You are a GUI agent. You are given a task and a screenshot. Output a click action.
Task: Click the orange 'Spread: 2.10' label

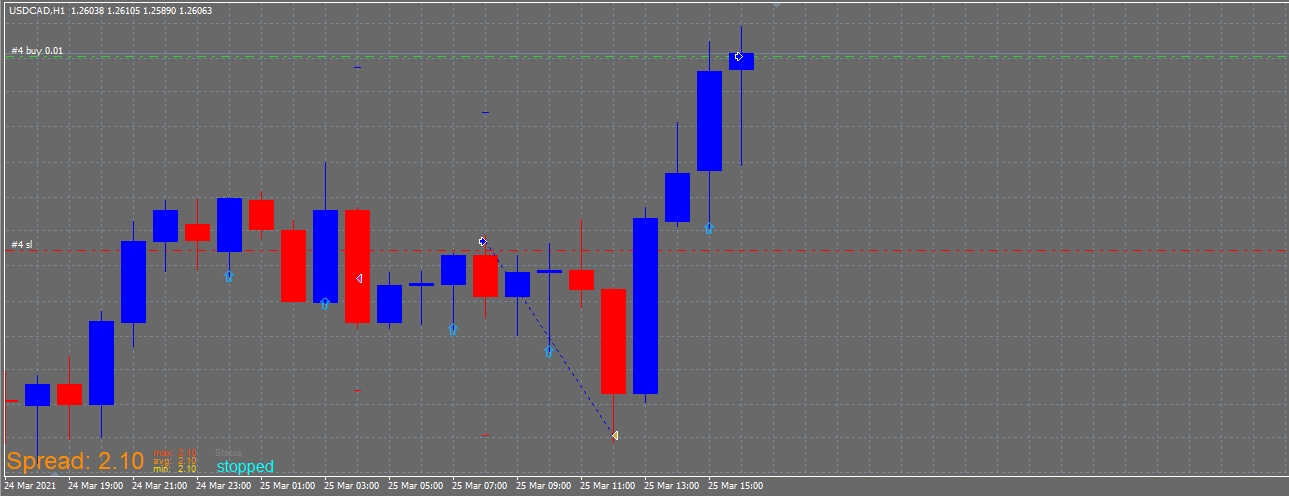(75, 461)
